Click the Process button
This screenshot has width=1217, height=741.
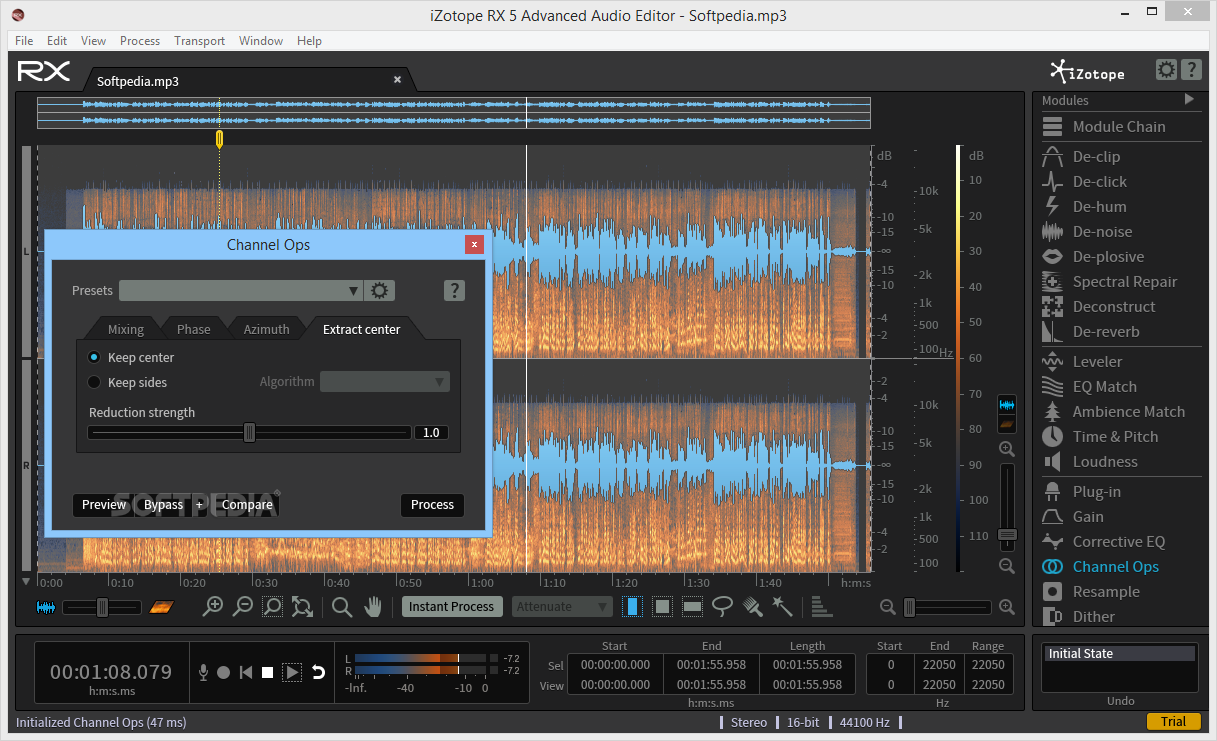pyautogui.click(x=432, y=505)
